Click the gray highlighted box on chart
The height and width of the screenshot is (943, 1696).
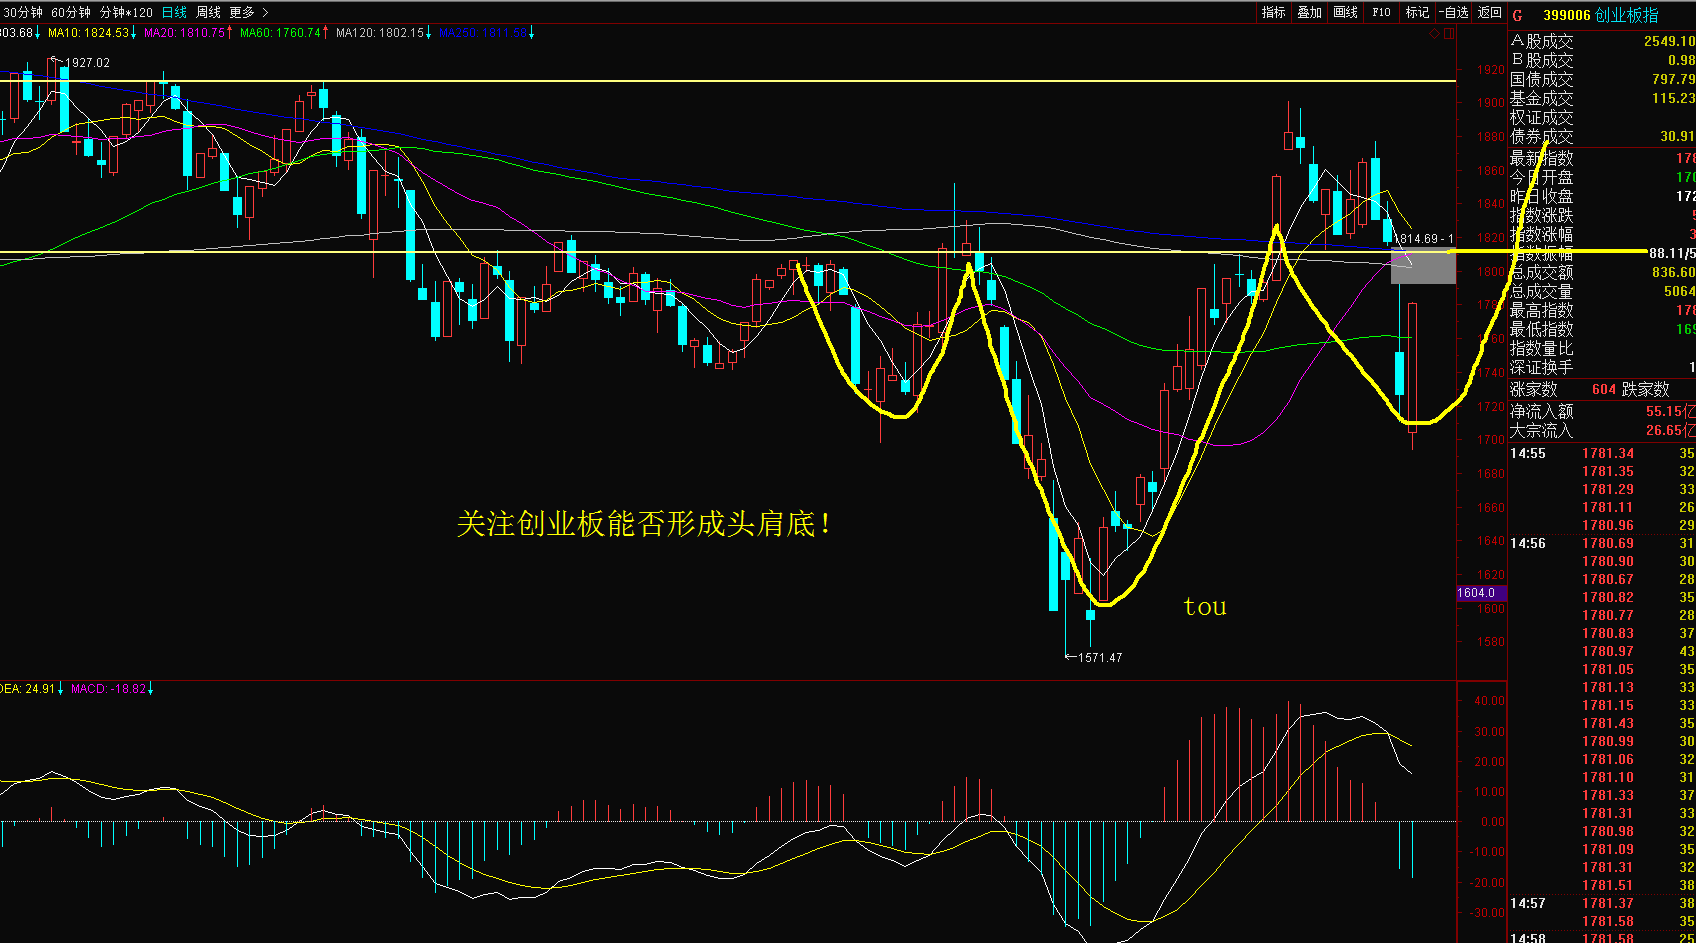pyautogui.click(x=1422, y=267)
